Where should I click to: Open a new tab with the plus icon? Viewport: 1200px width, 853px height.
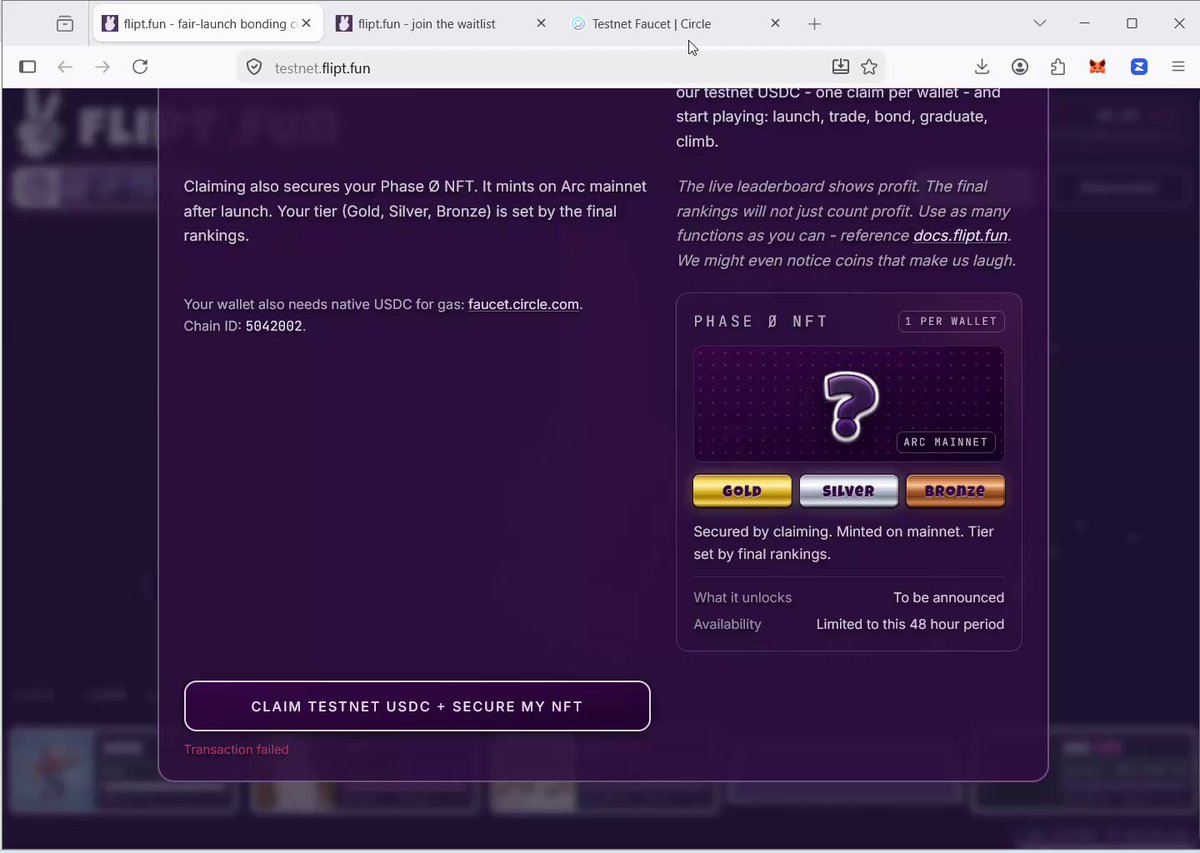(814, 24)
